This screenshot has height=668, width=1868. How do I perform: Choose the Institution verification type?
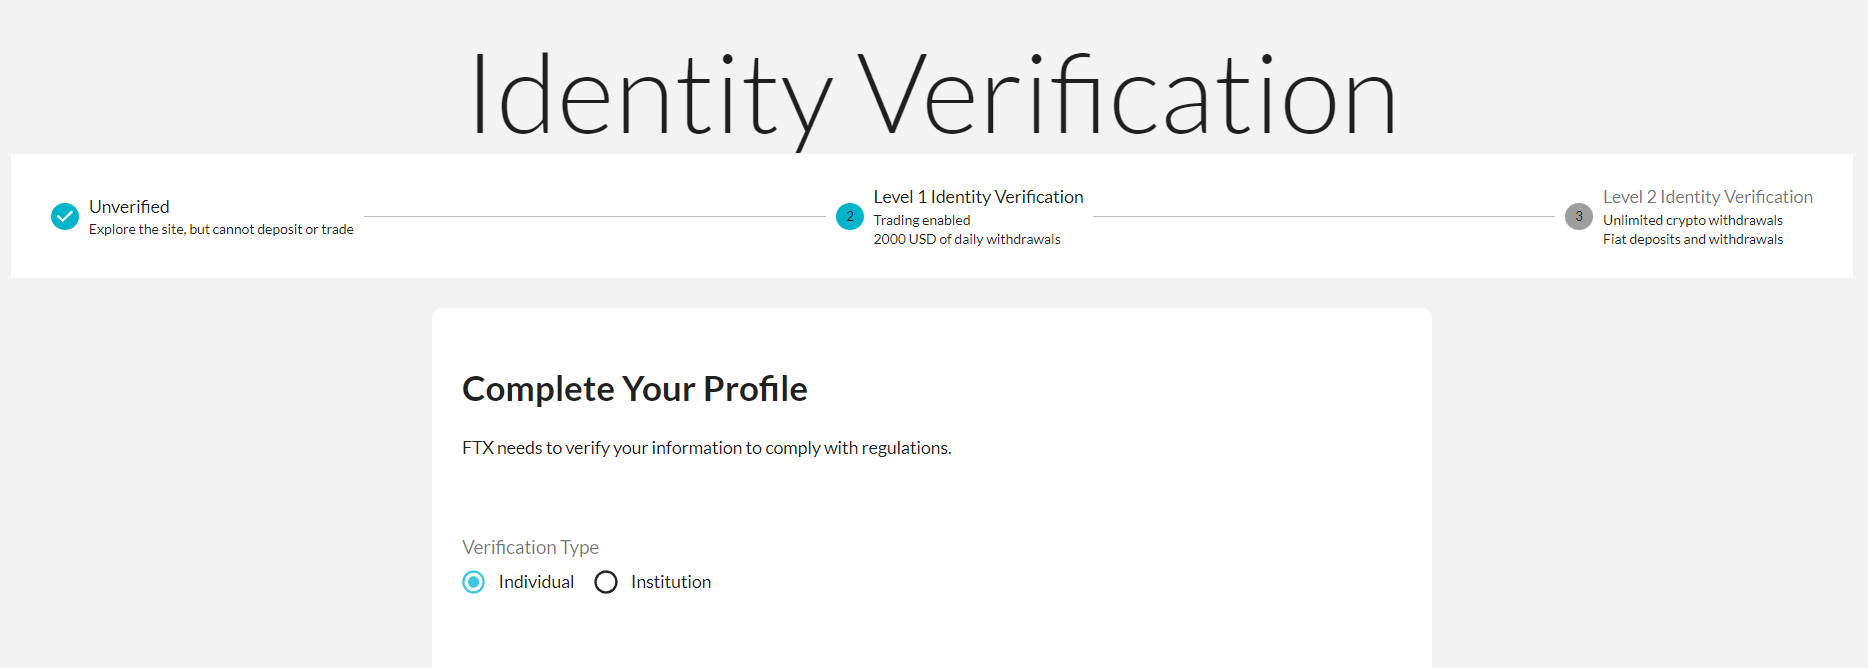[606, 581]
